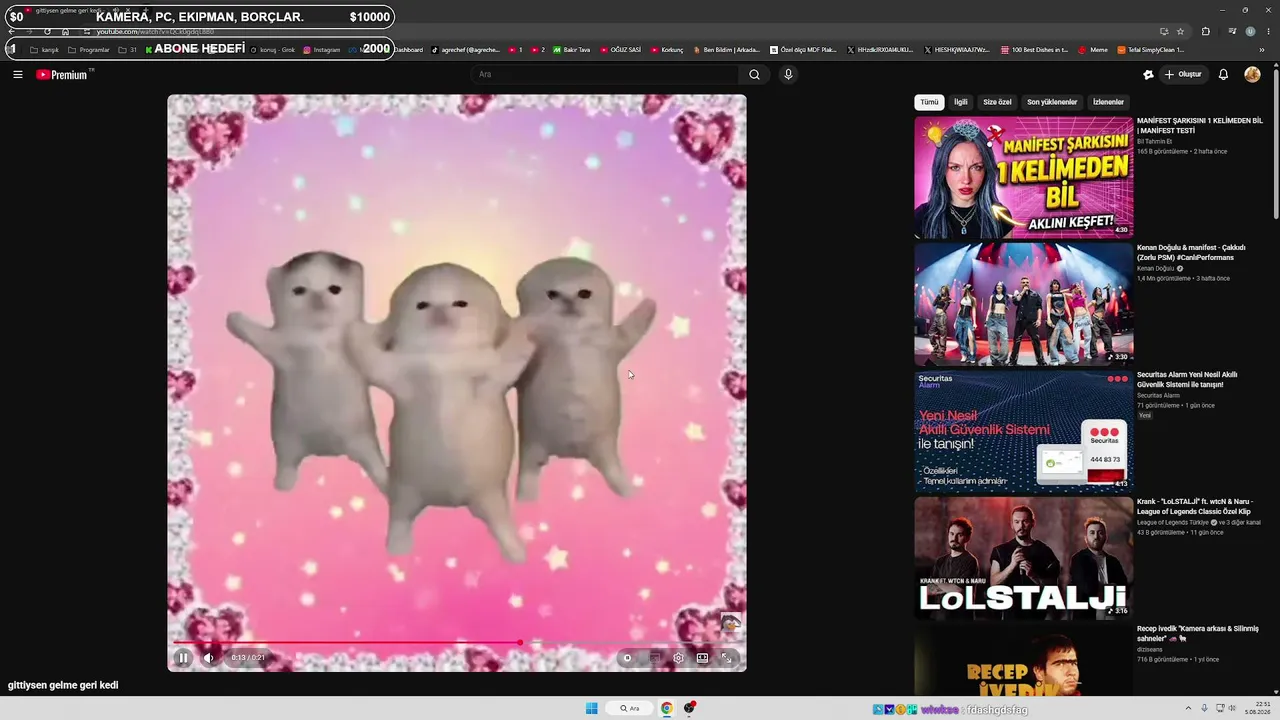Click the YouTube search input field
The image size is (1280, 720).
(605, 74)
